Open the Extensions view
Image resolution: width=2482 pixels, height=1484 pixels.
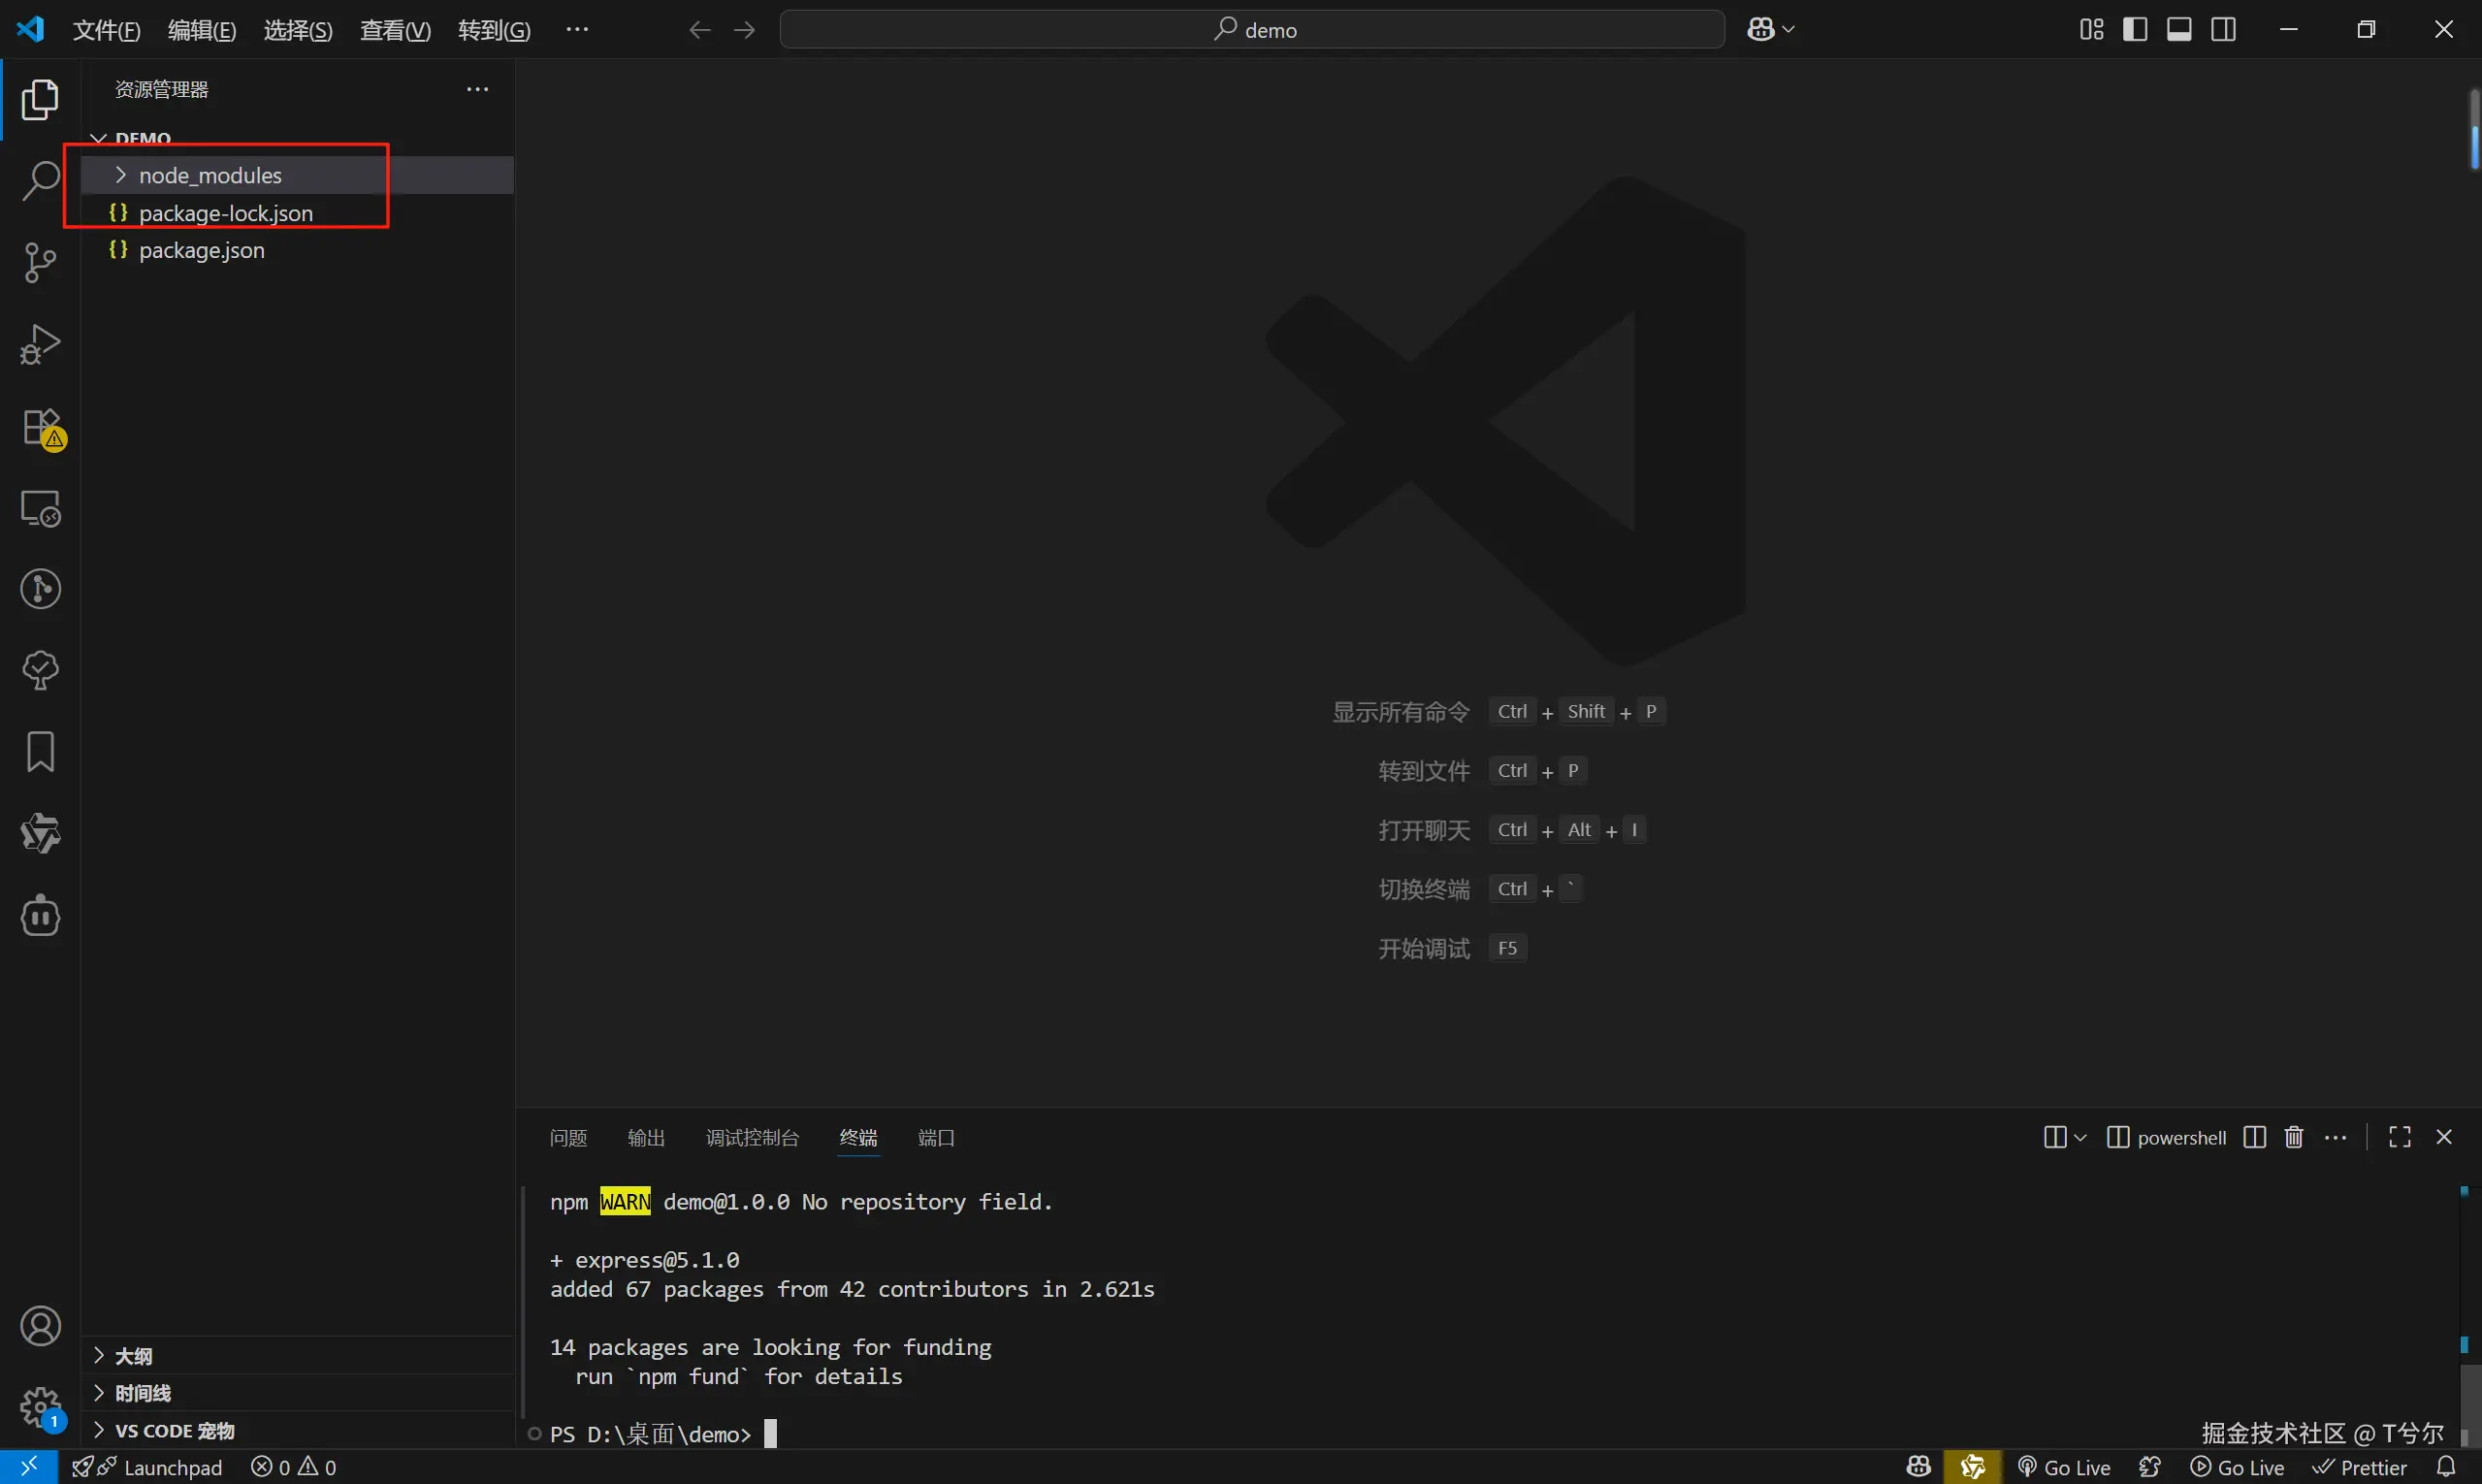pos(42,428)
